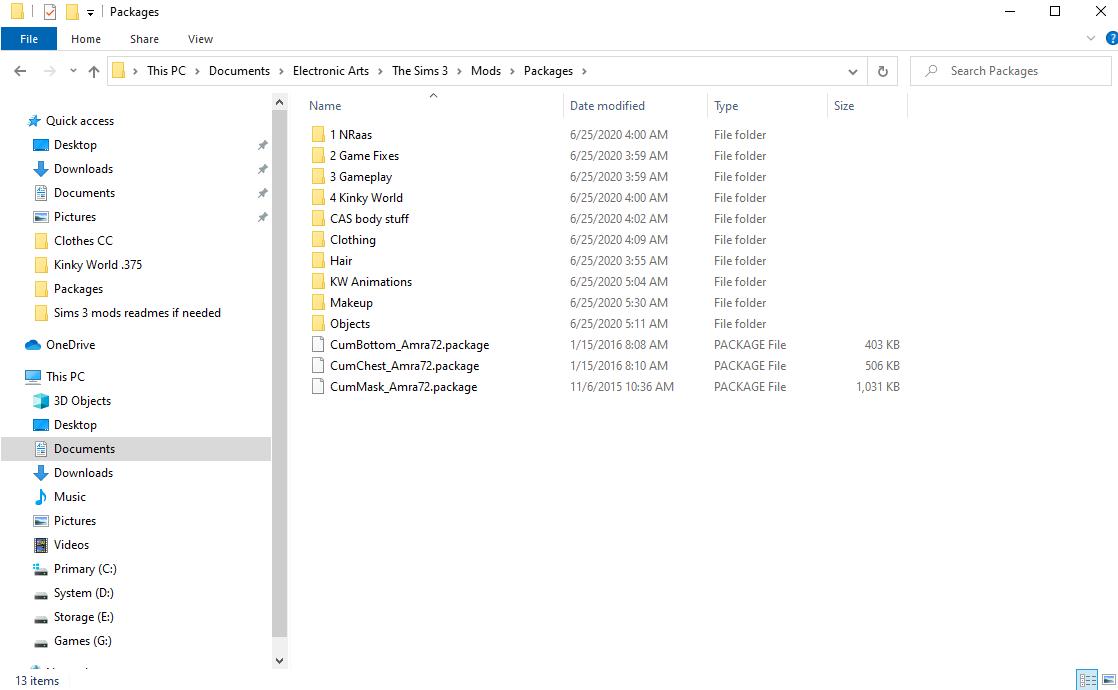This screenshot has width=1118, height=690.
Task: Select the Clothing folder icon
Action: pyautogui.click(x=318, y=240)
